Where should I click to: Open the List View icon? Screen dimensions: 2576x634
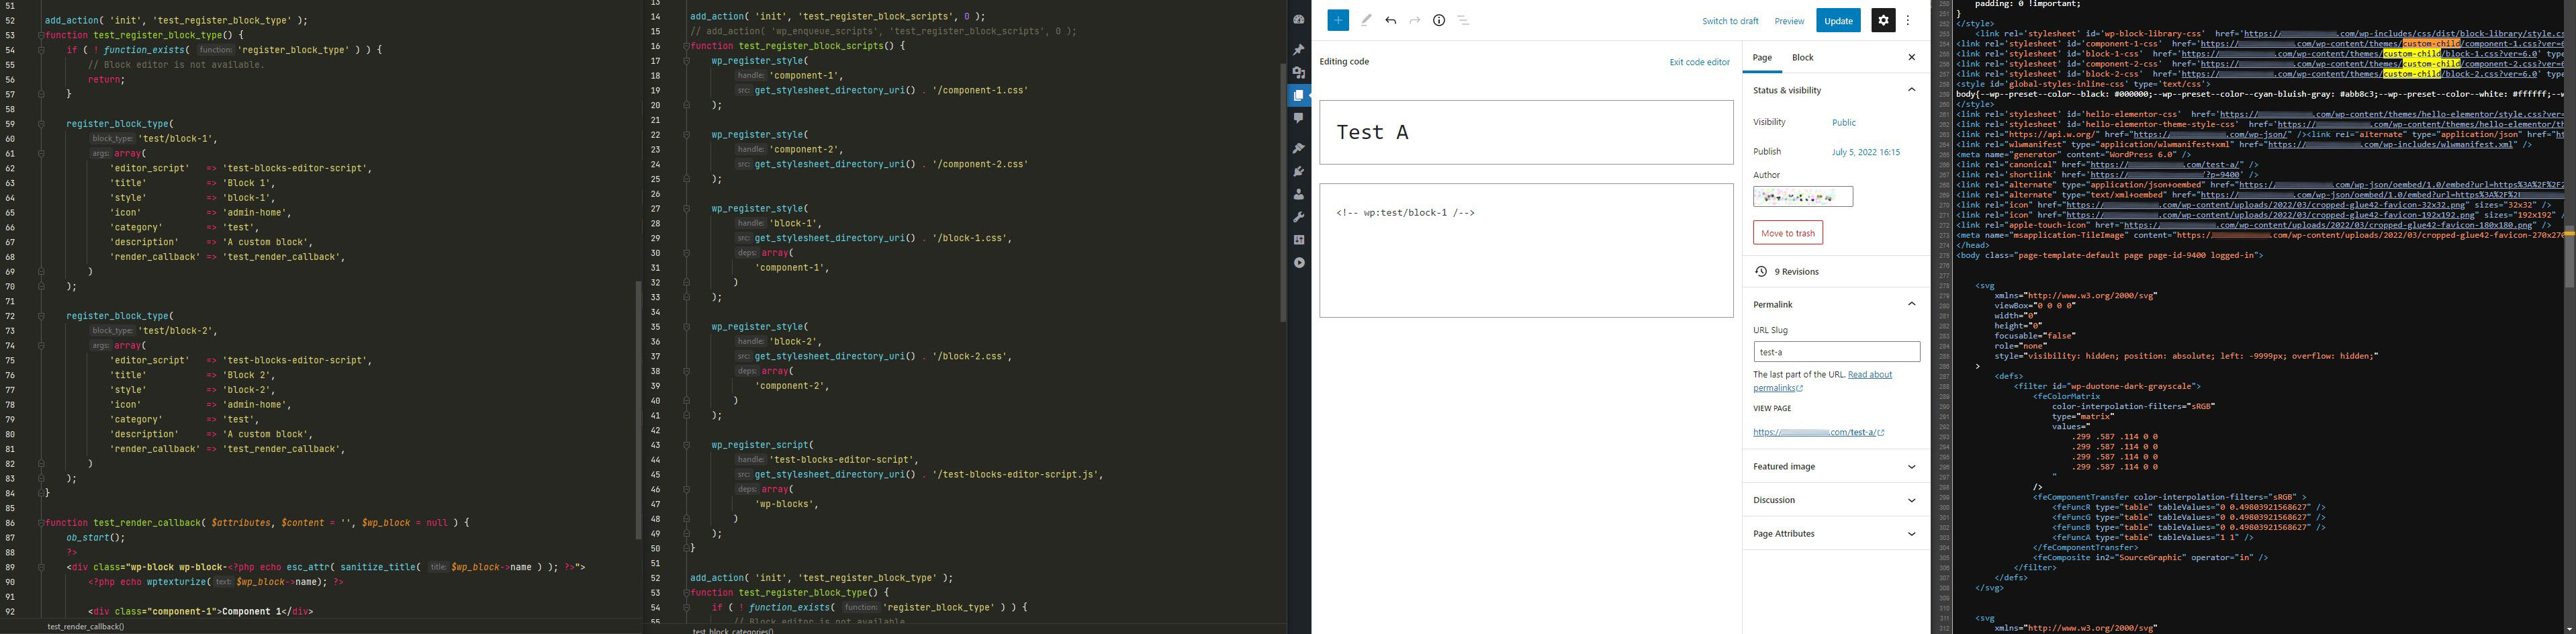coord(1463,20)
